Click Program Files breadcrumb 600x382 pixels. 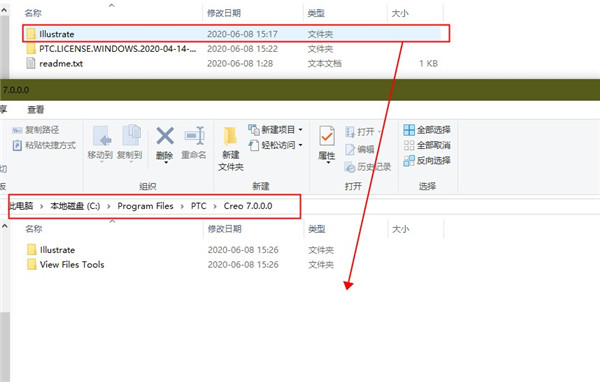click(x=145, y=206)
